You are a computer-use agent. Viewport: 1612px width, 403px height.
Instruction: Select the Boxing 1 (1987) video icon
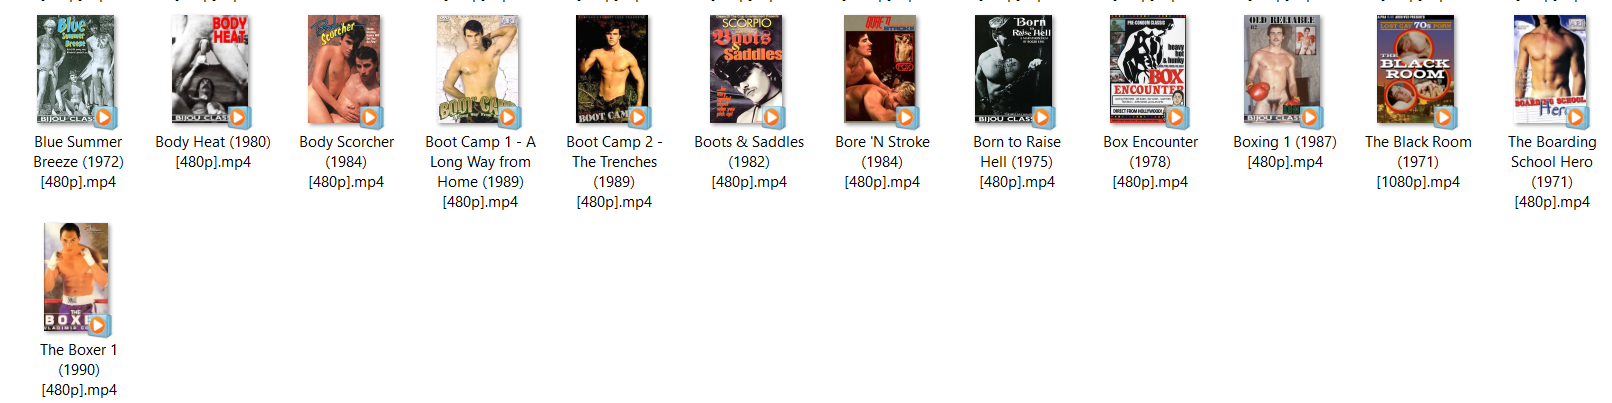1283,70
